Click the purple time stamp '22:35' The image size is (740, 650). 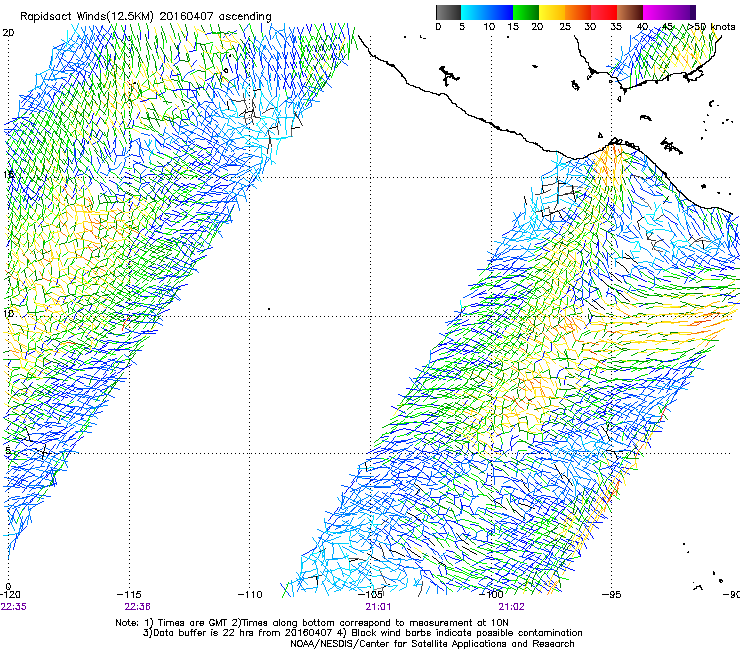point(14,607)
